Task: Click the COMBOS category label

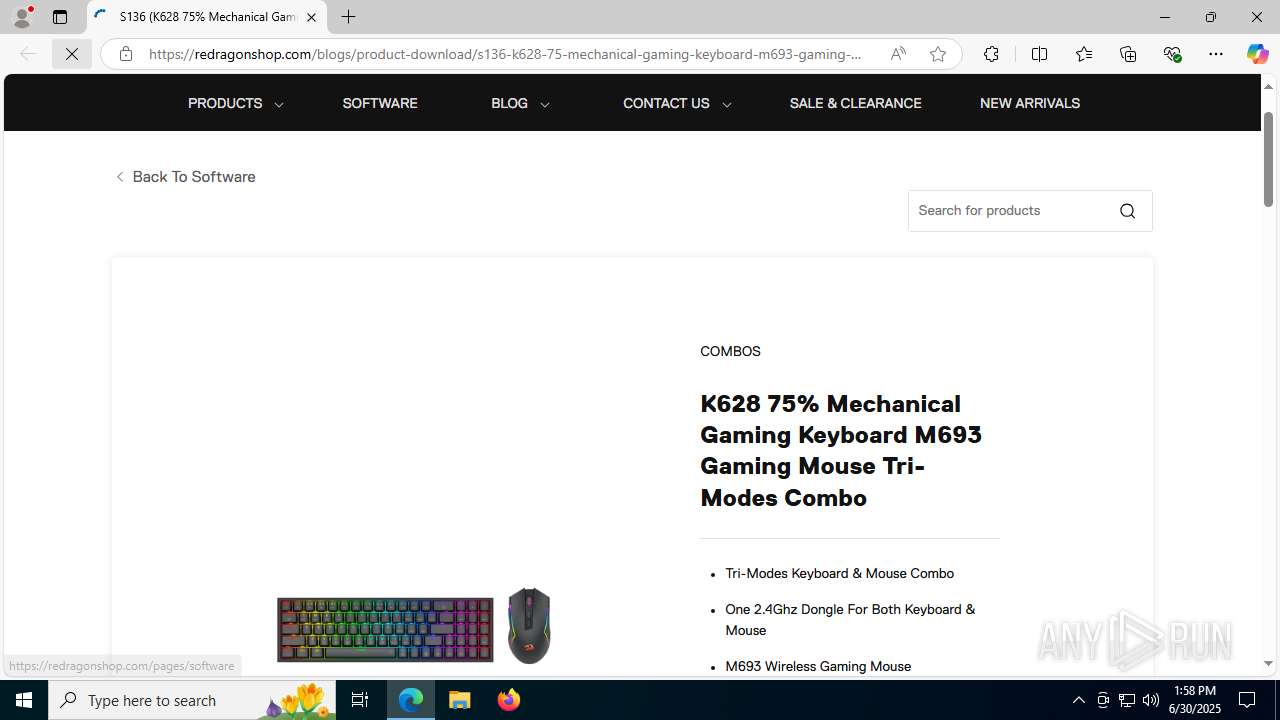Action: click(x=730, y=351)
